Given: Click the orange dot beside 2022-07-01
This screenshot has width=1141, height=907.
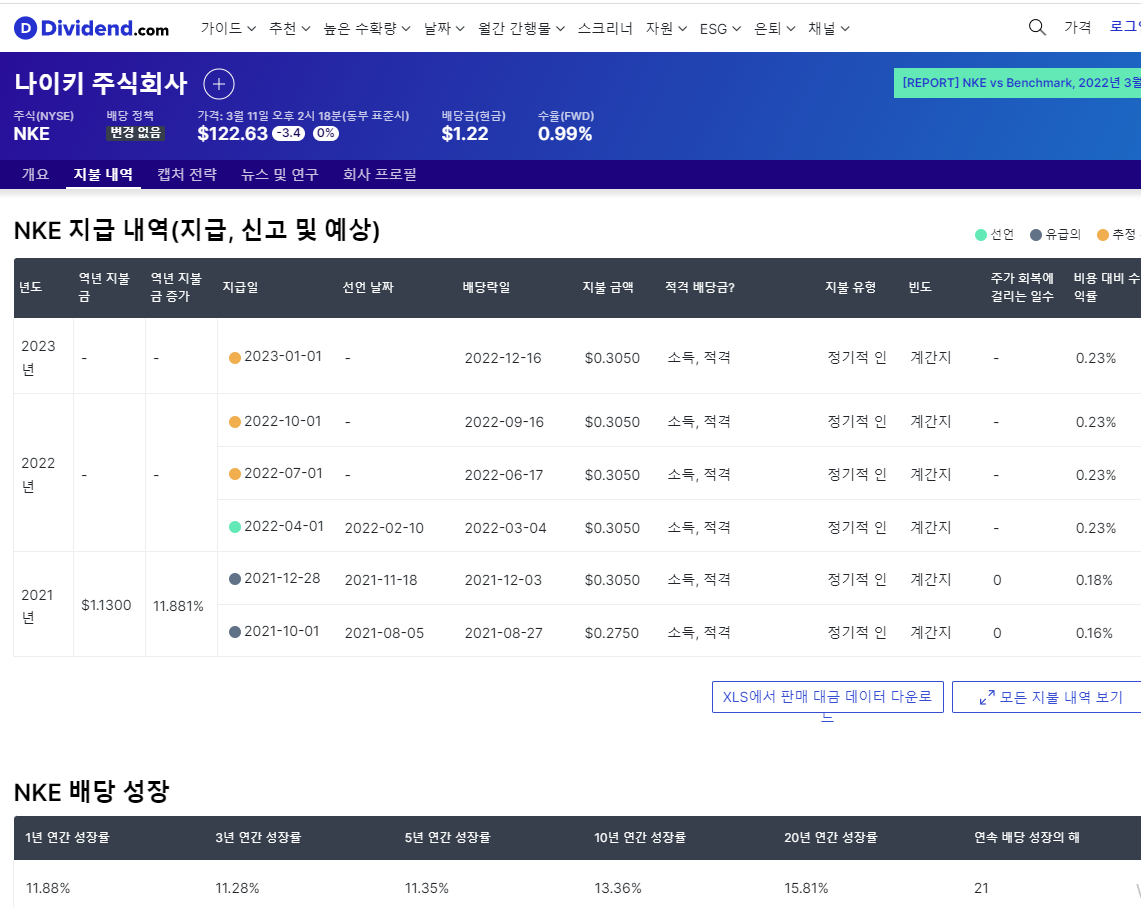Looking at the screenshot, I should (235, 475).
